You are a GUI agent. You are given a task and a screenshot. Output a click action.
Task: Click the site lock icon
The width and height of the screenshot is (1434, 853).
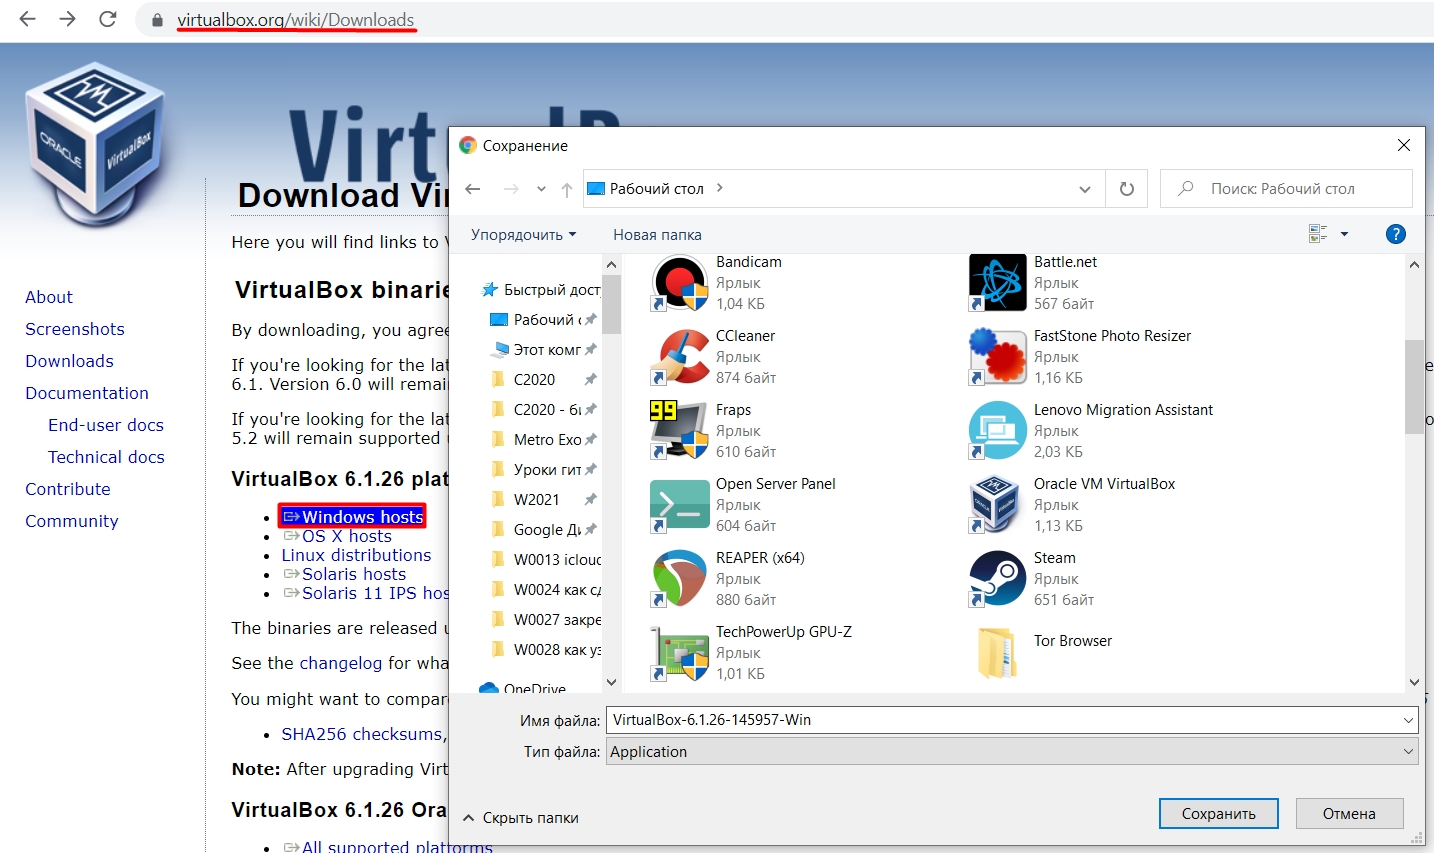157,20
